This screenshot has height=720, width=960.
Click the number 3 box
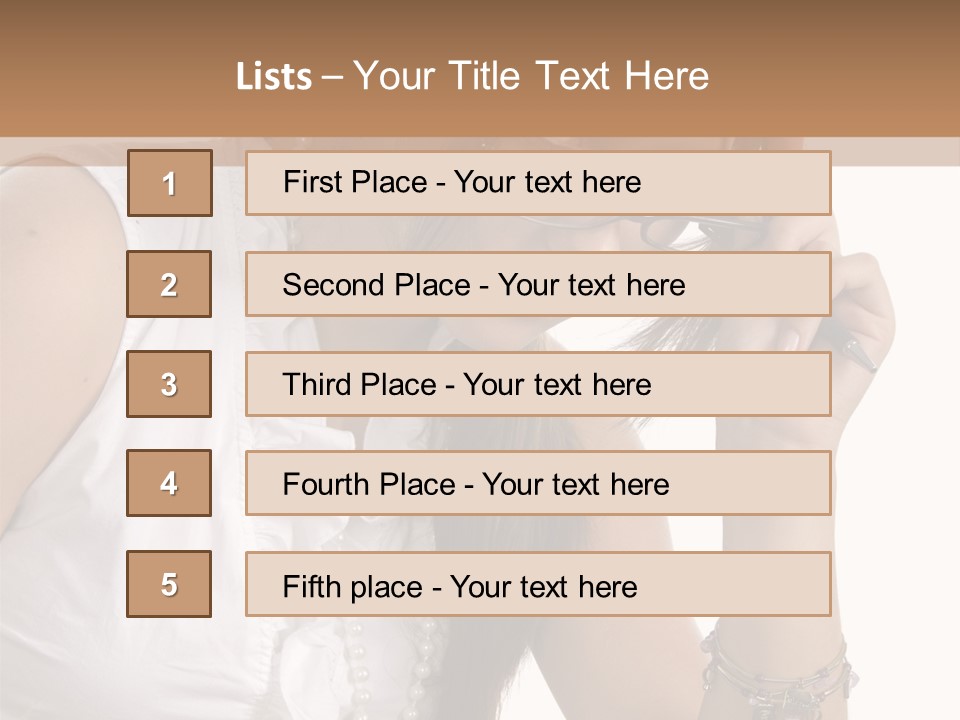pos(169,384)
